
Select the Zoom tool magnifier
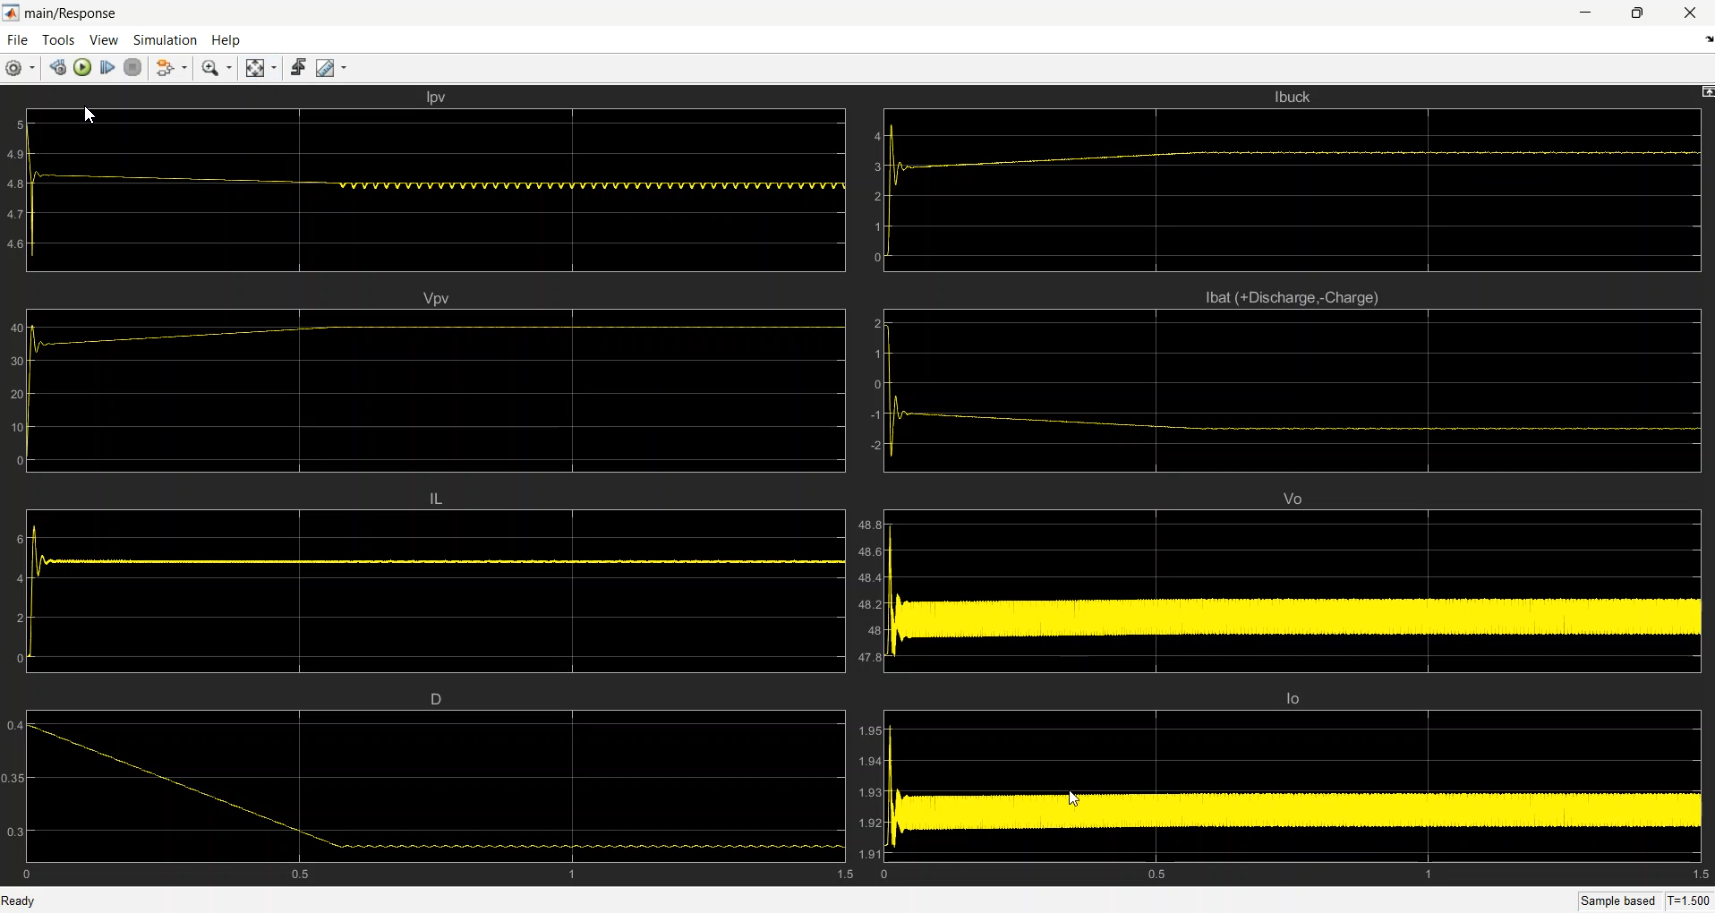[x=210, y=68]
